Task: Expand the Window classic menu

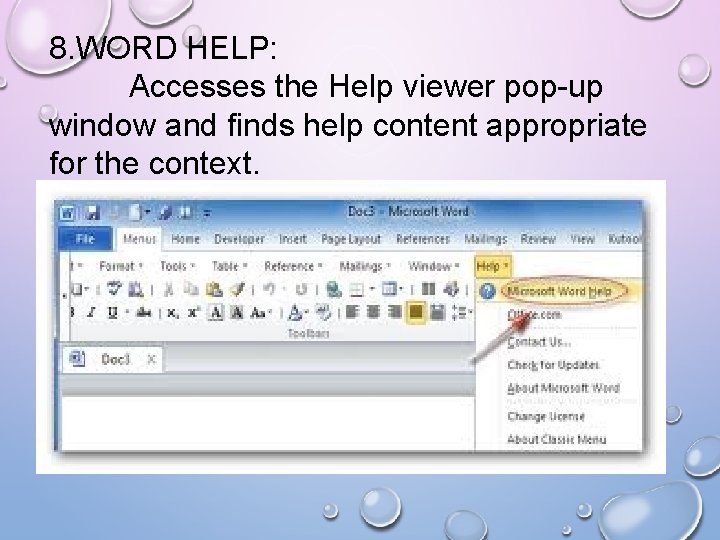Action: coord(434,266)
